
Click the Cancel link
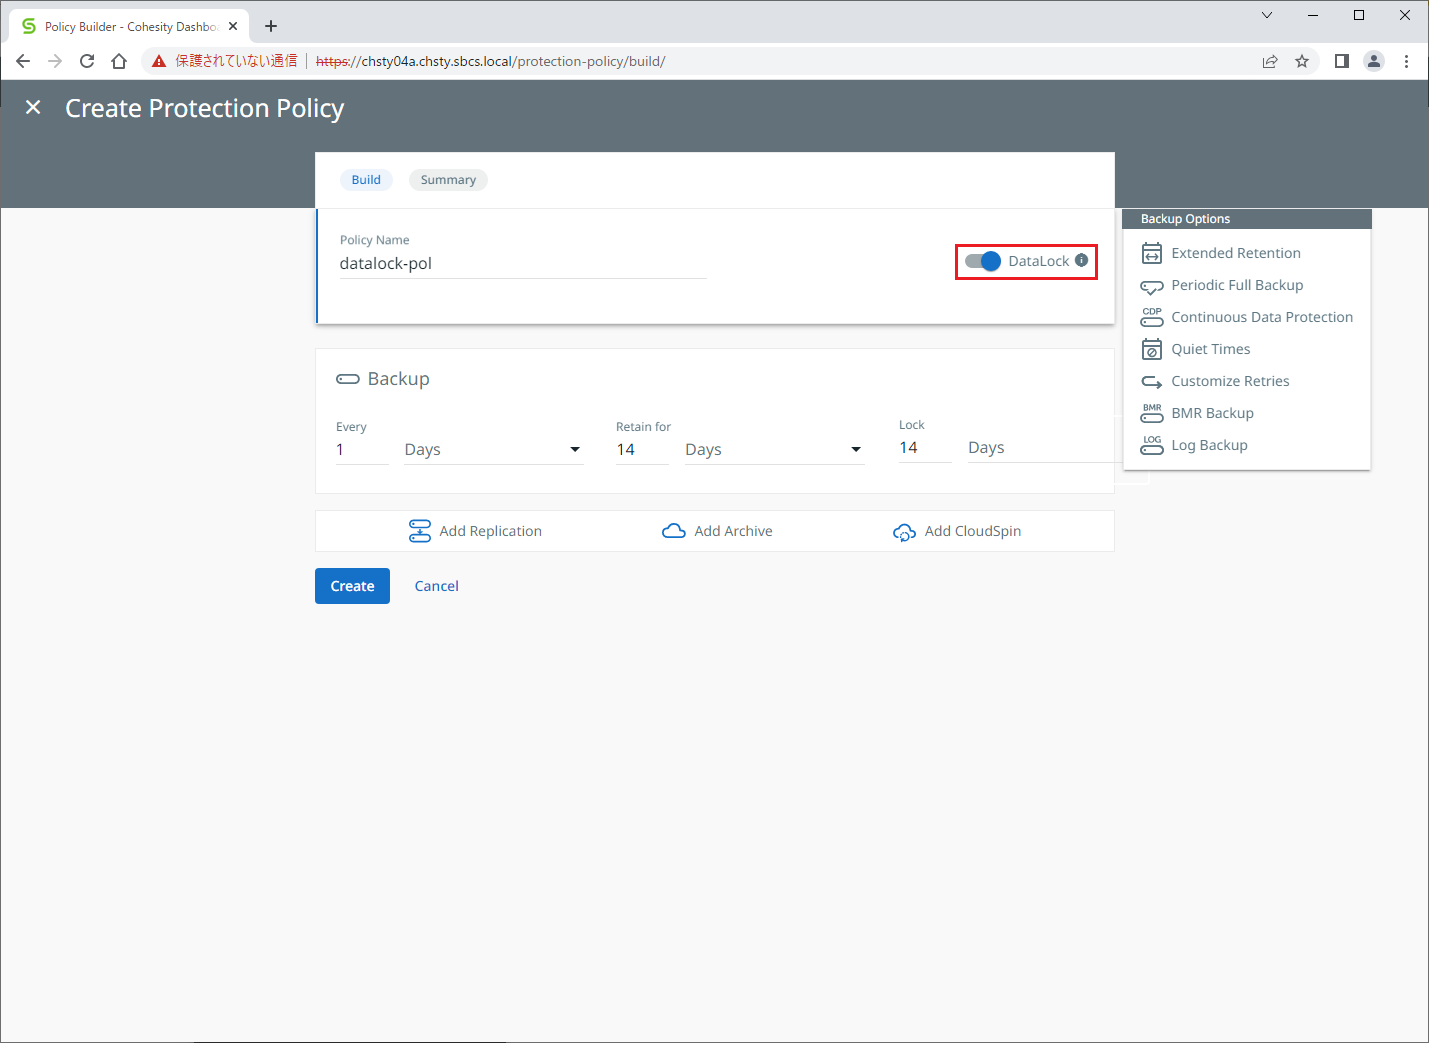(x=436, y=586)
